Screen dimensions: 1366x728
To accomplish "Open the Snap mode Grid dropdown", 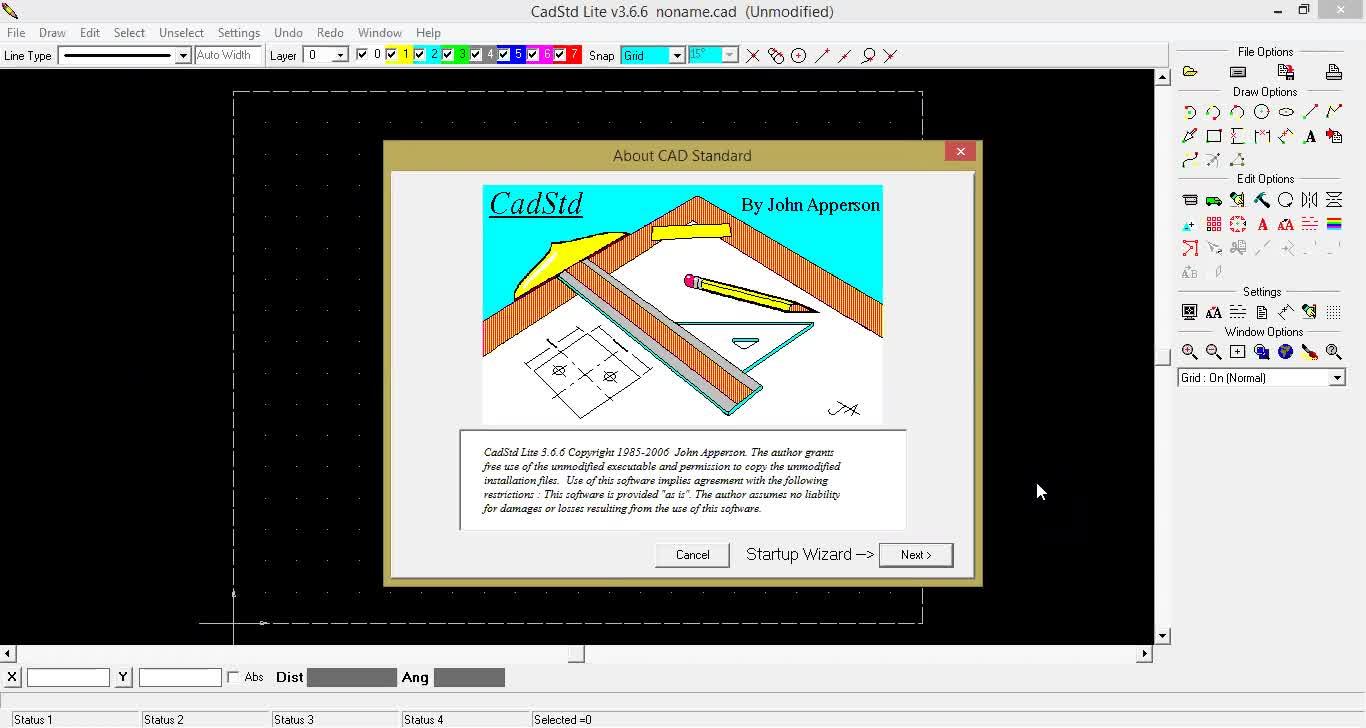I will tap(677, 56).
